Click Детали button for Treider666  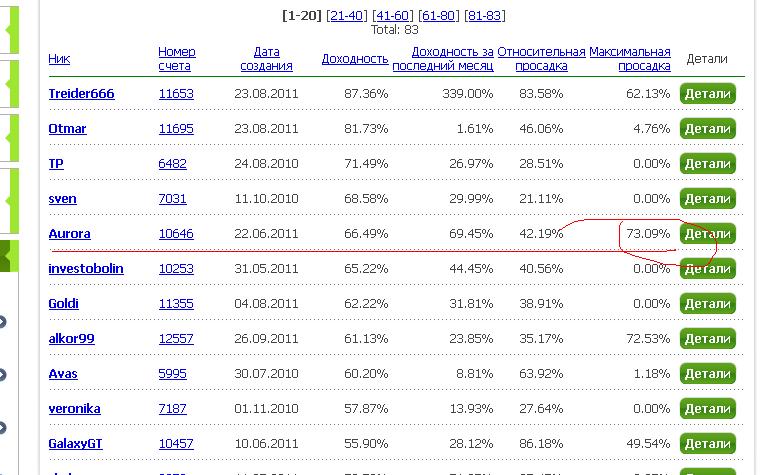(707, 94)
